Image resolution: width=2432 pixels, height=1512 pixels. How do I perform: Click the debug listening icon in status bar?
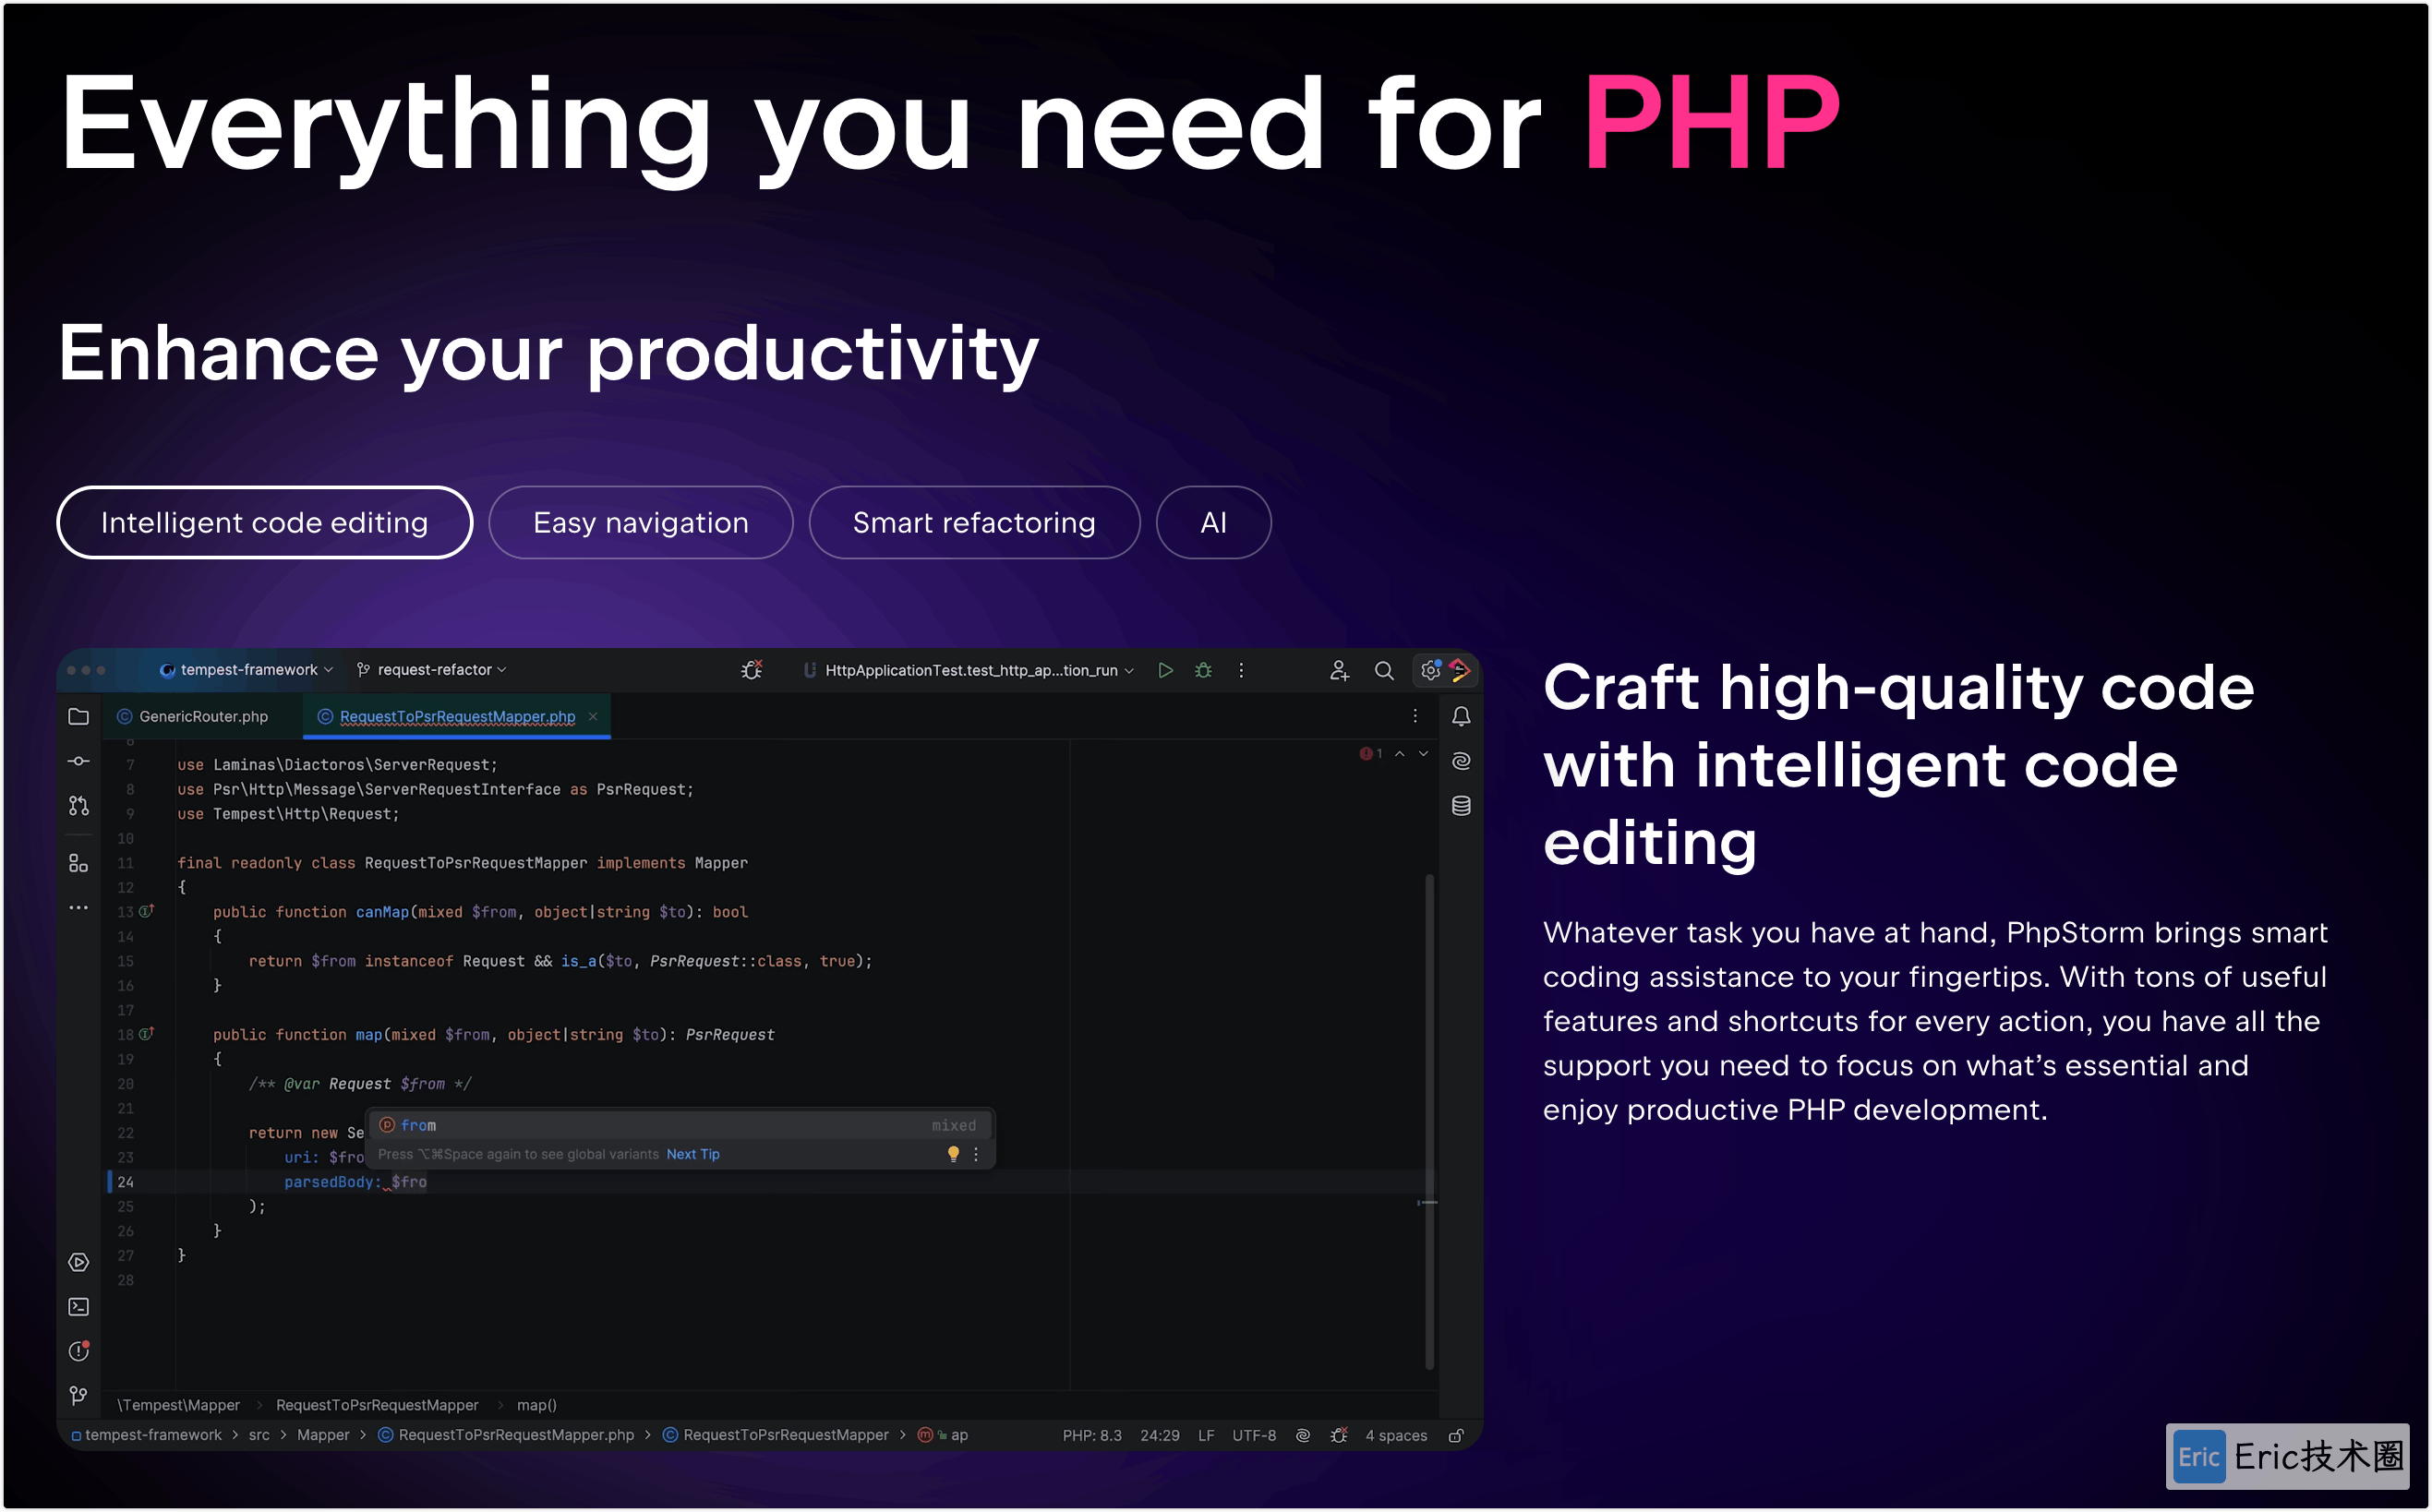1339,1435
